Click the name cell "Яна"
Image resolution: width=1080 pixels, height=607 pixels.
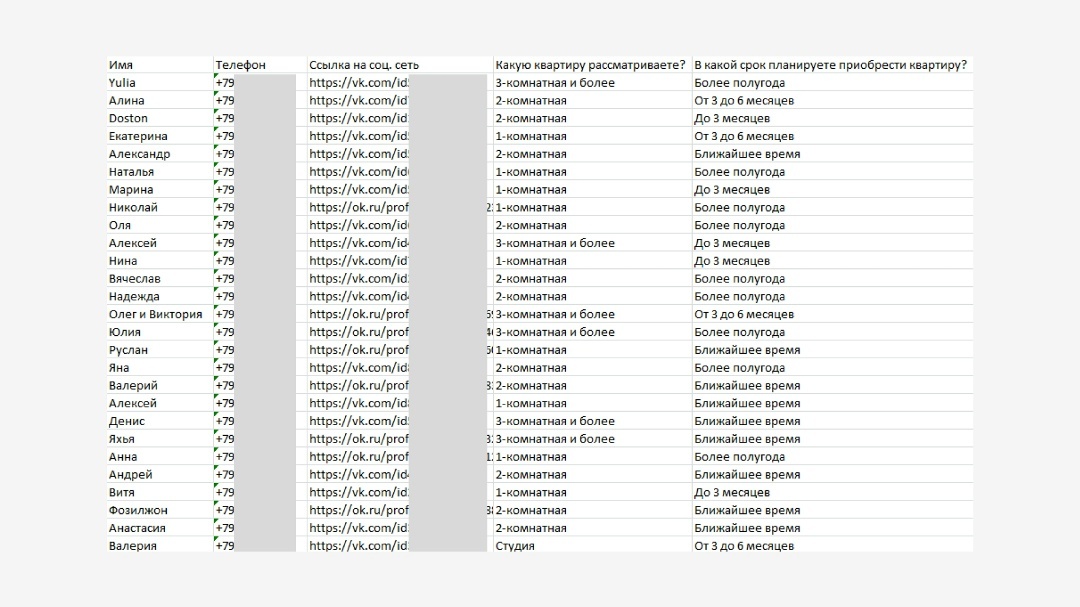point(160,368)
